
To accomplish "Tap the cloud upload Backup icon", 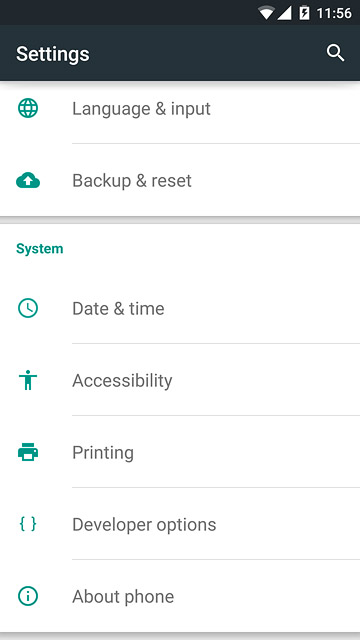I will pos(28,180).
